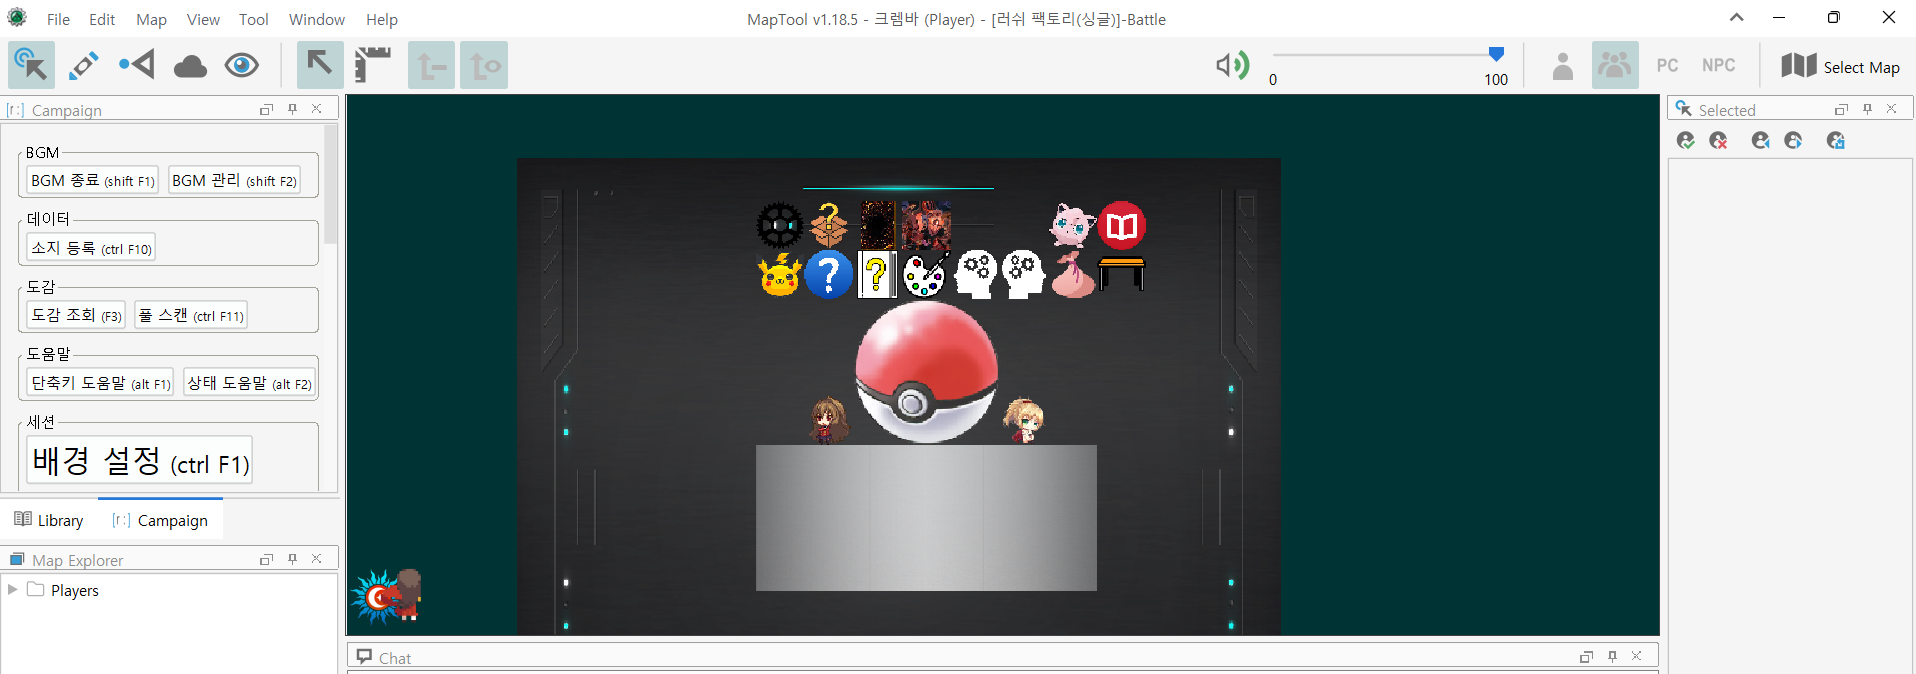The width and height of the screenshot is (1916, 674).
Task: Click the left head-with-gears token
Action: coord(975,275)
